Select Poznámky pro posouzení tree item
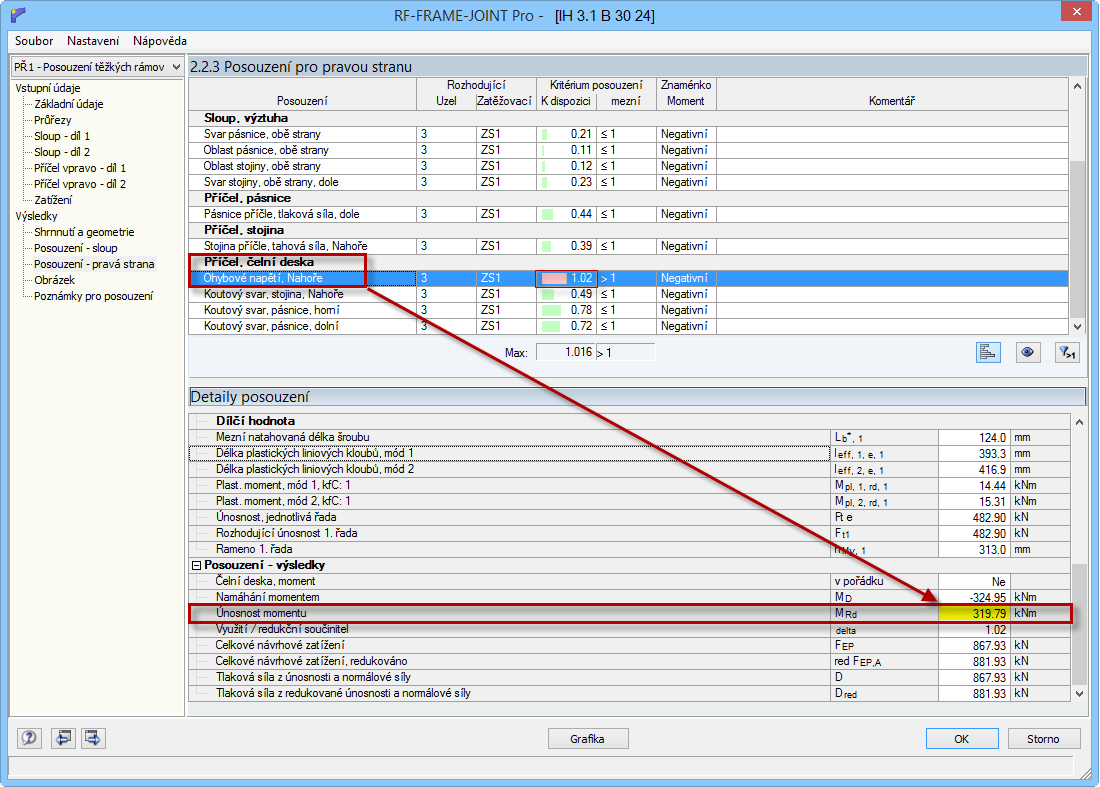1100x787 pixels. 93,296
